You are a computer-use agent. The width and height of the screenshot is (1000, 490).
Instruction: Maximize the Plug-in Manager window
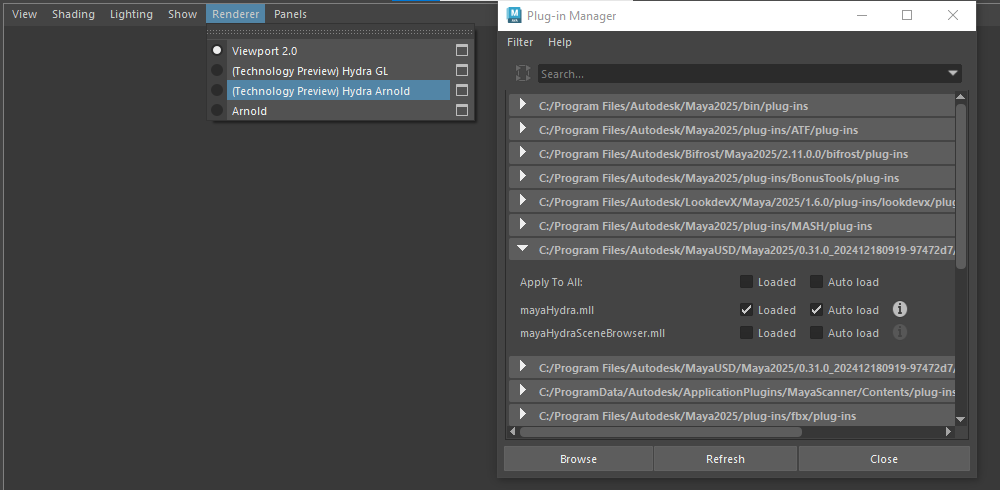click(906, 15)
